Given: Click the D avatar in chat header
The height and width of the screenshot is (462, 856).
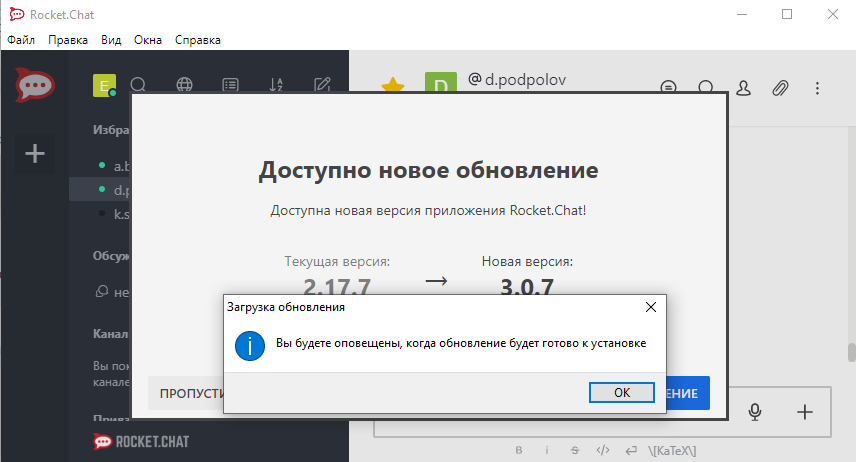Looking at the screenshot, I should tap(441, 82).
